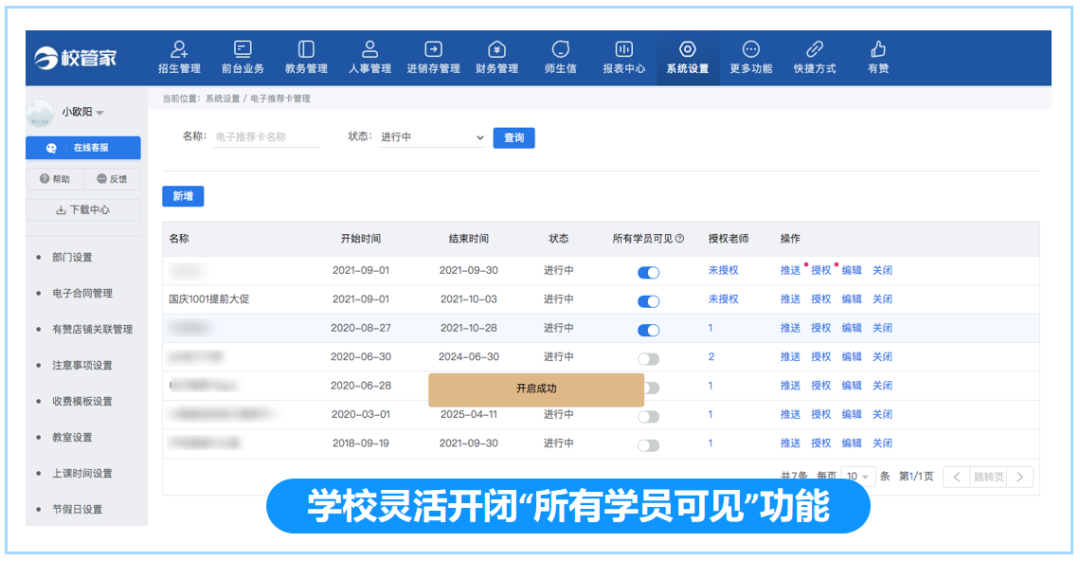Click 编辑 in row starting 2020-08-27

851,328
